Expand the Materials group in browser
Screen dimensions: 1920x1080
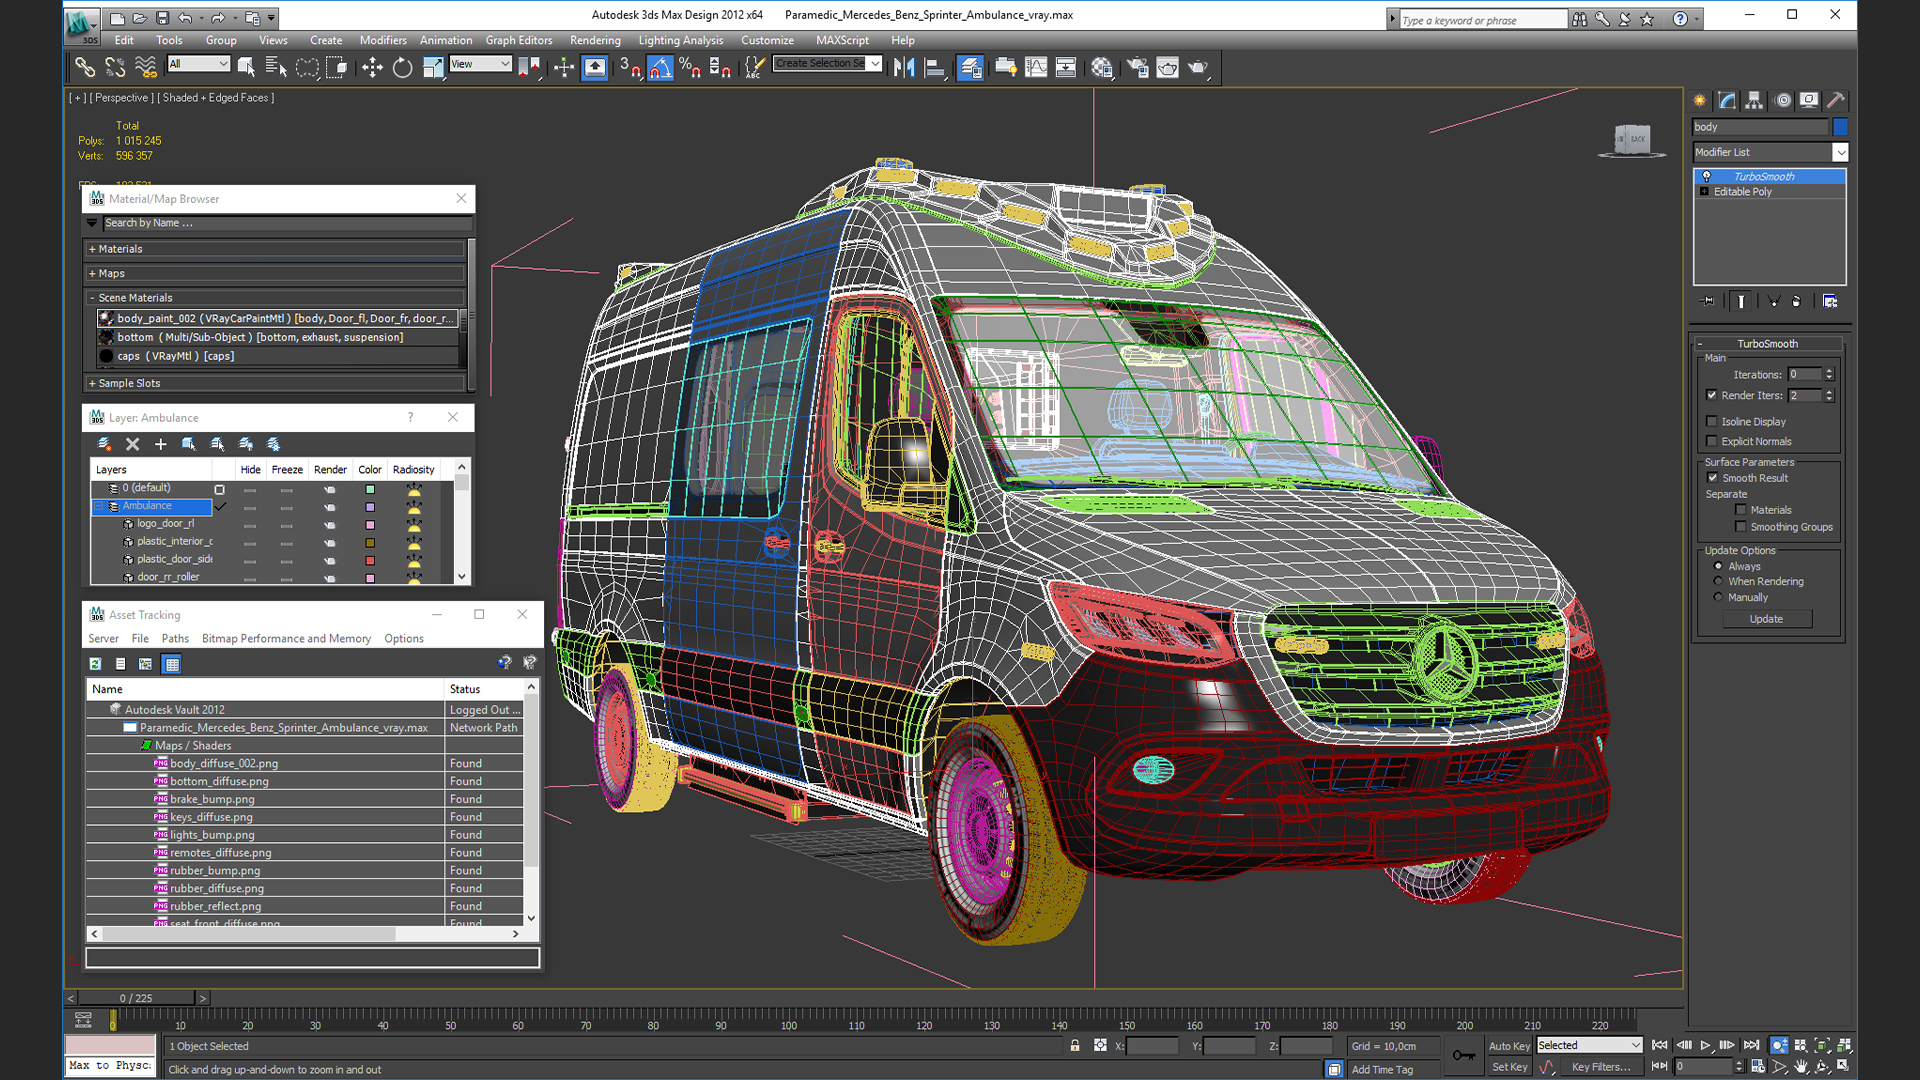275,249
